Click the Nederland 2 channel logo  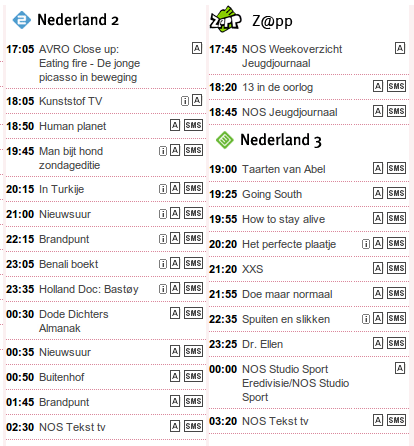22,20
